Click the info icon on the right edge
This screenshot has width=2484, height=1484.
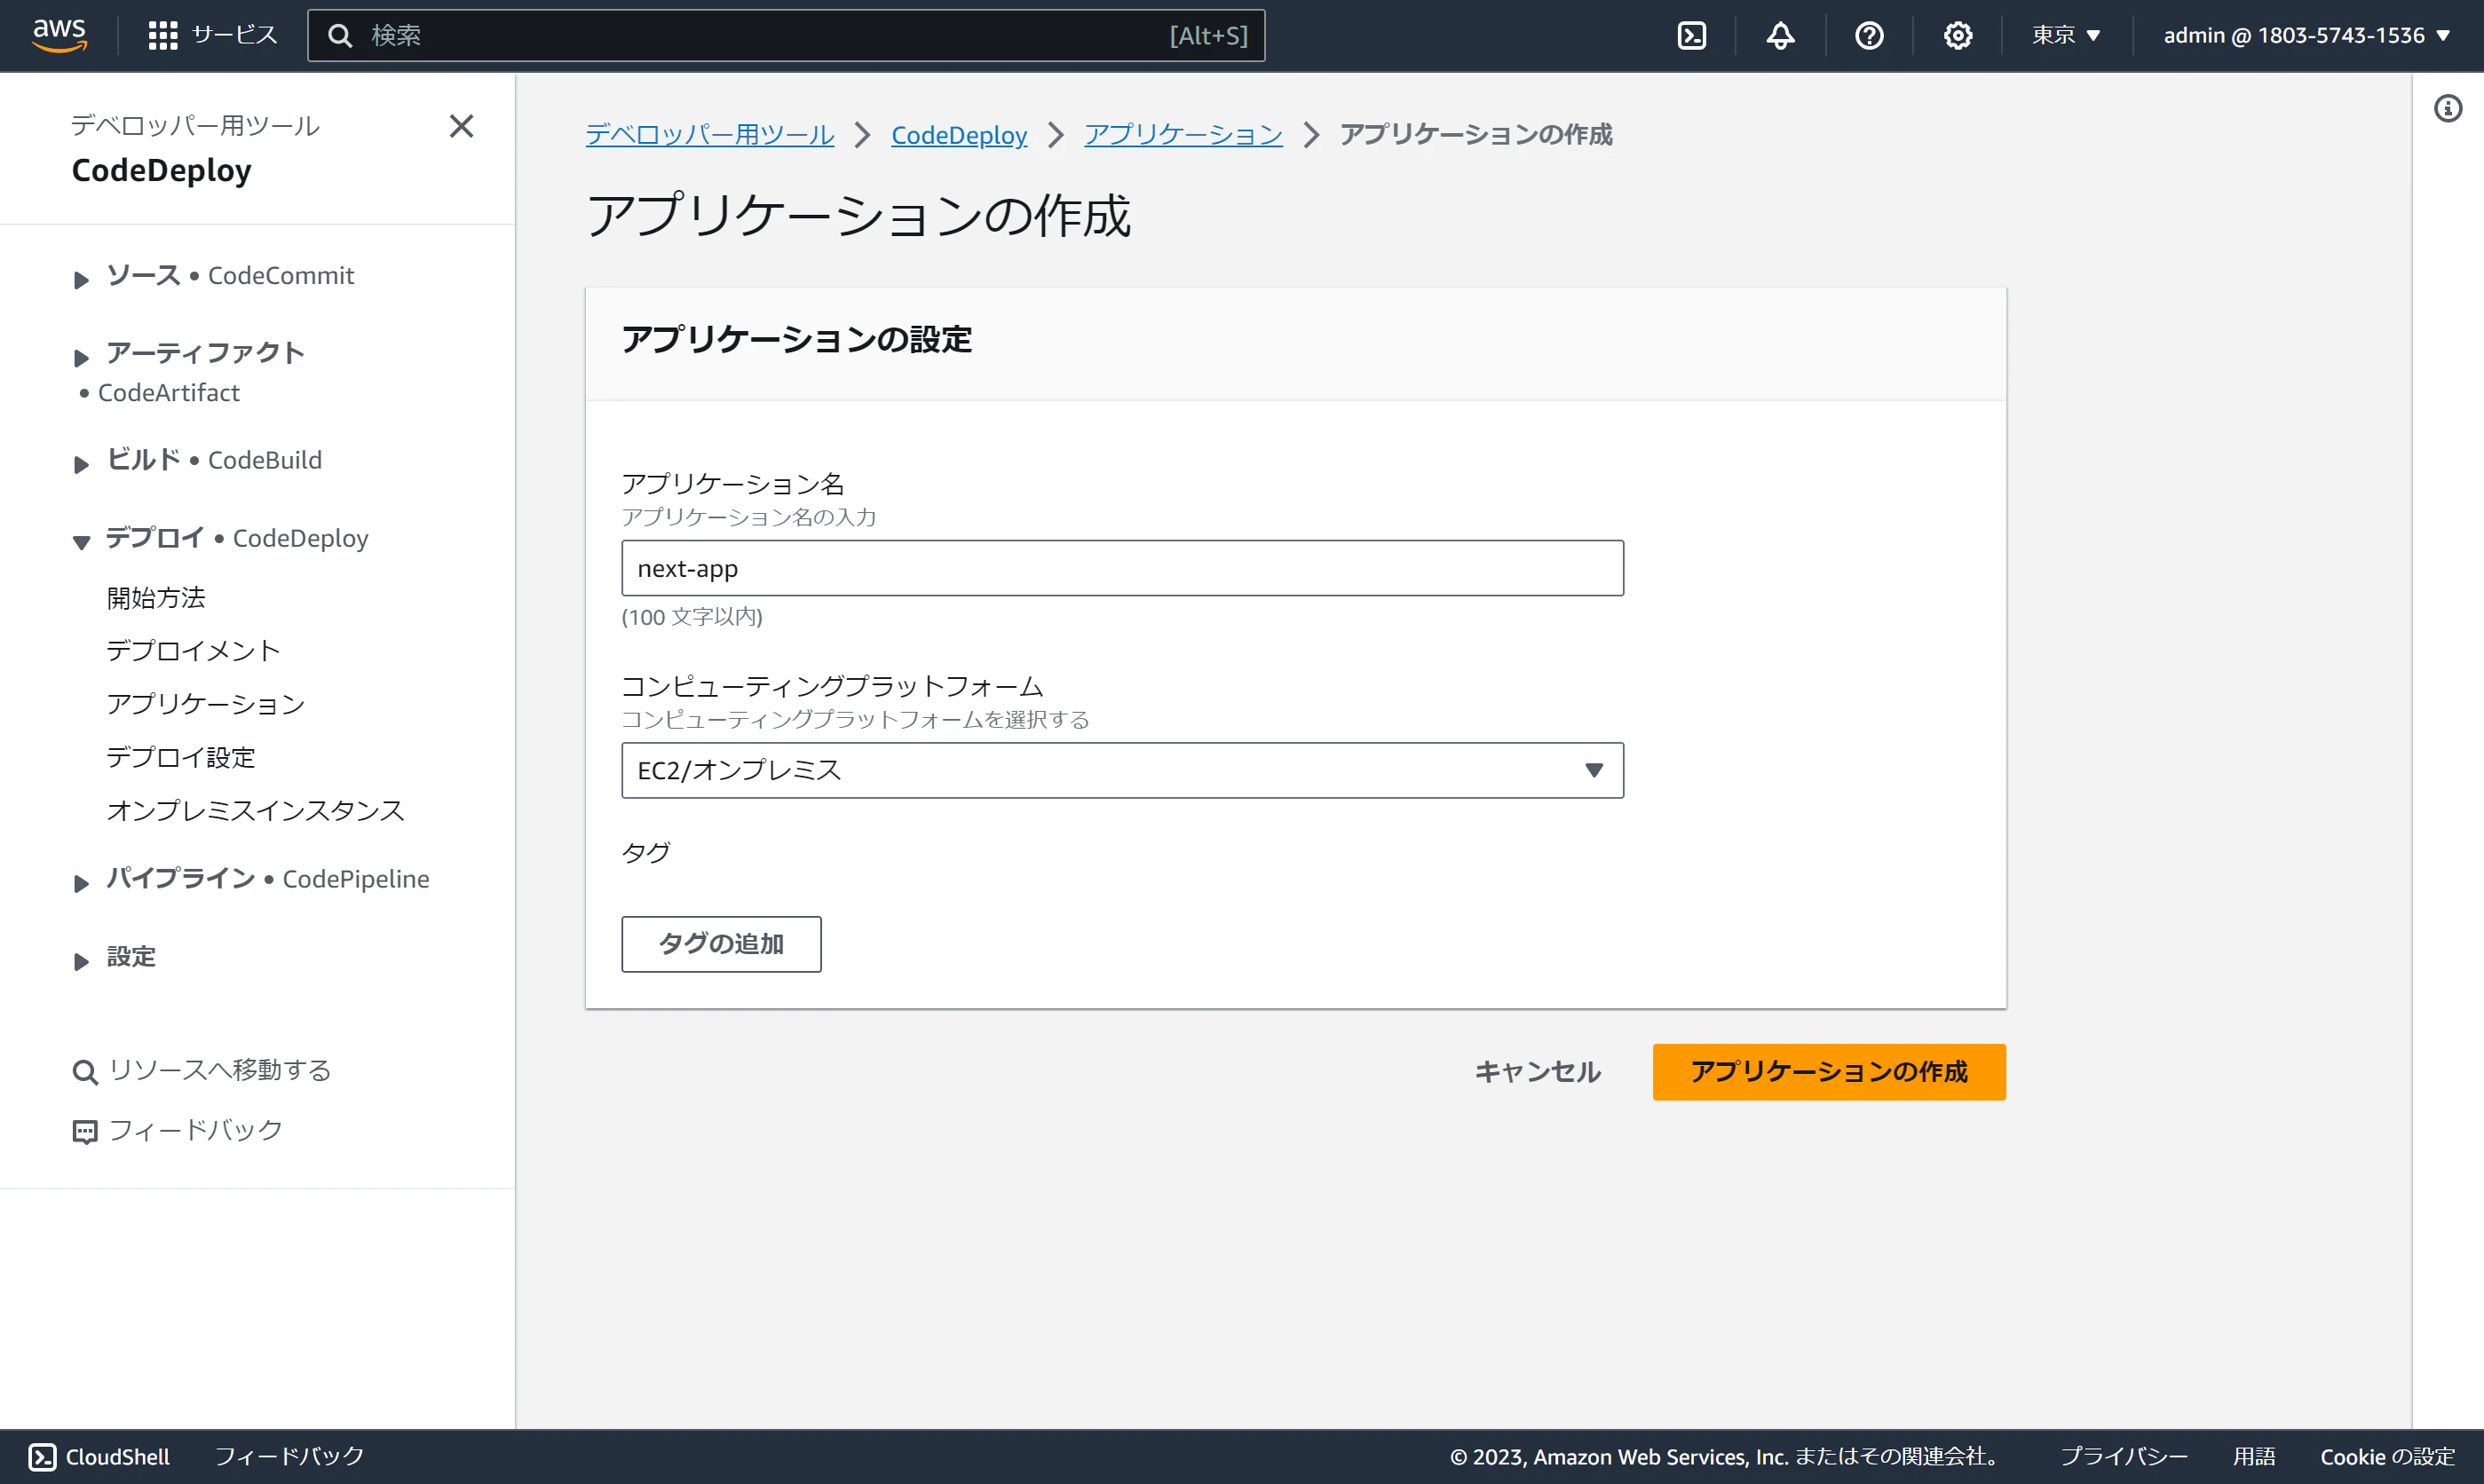(2448, 108)
